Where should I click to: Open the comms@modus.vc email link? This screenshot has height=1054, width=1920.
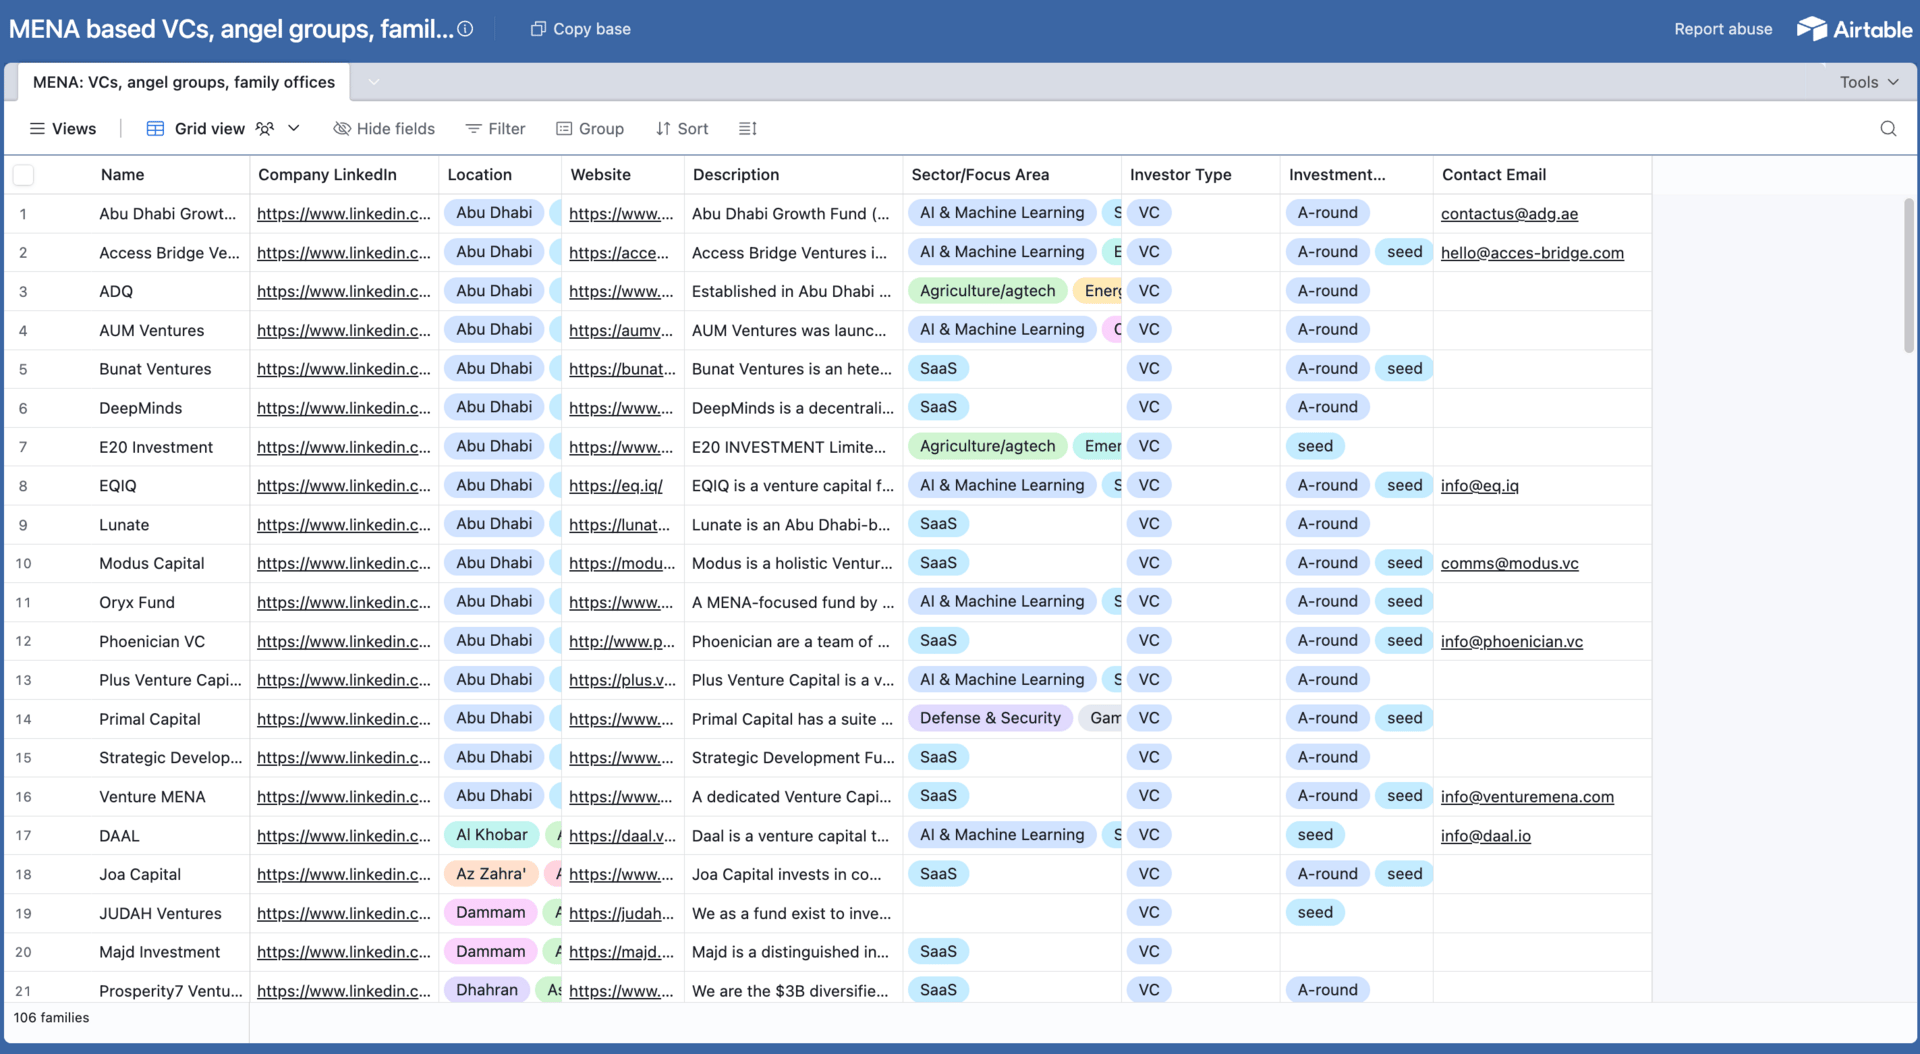(1510, 563)
